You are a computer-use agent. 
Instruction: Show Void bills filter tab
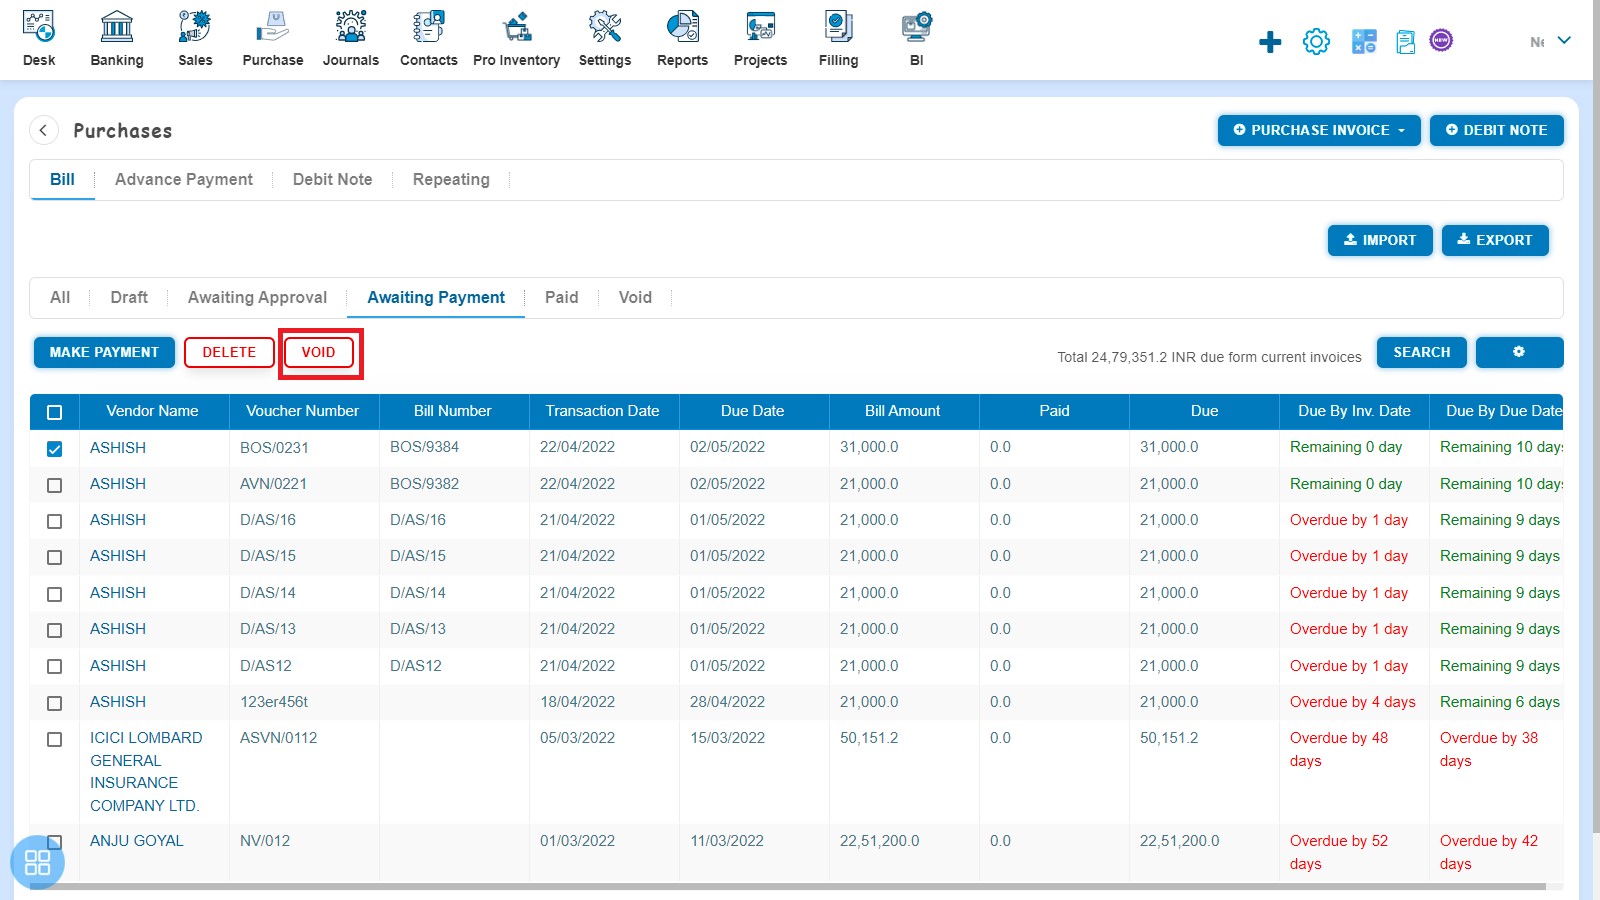tap(635, 297)
